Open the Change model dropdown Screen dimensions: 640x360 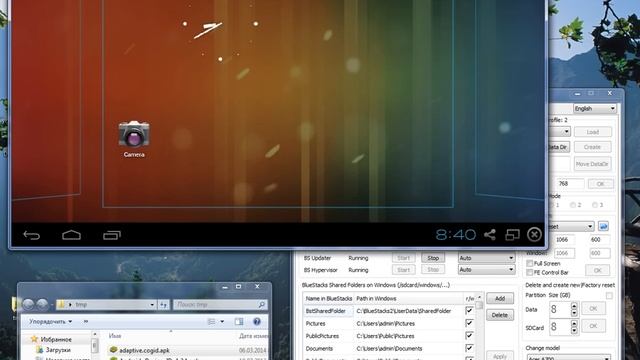tap(569, 357)
